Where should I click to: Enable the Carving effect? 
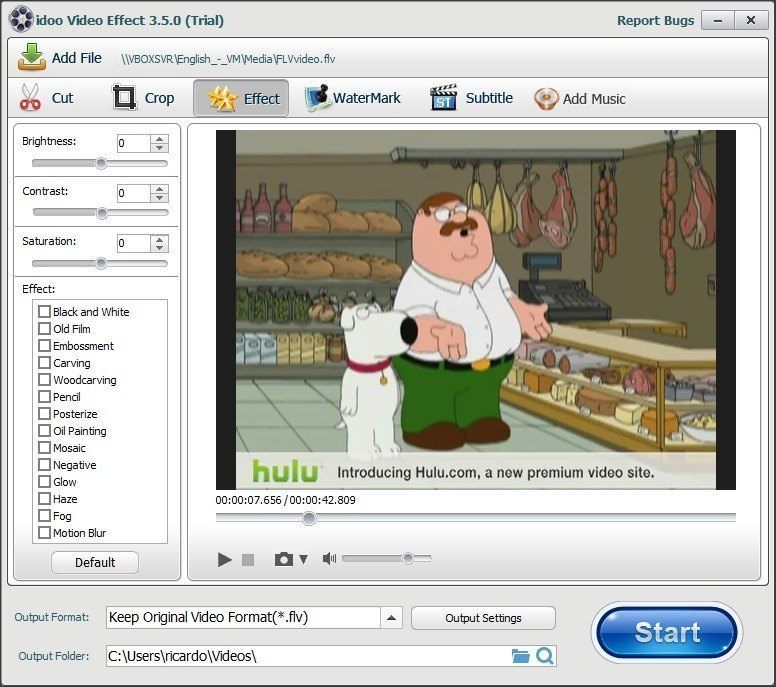click(x=45, y=363)
